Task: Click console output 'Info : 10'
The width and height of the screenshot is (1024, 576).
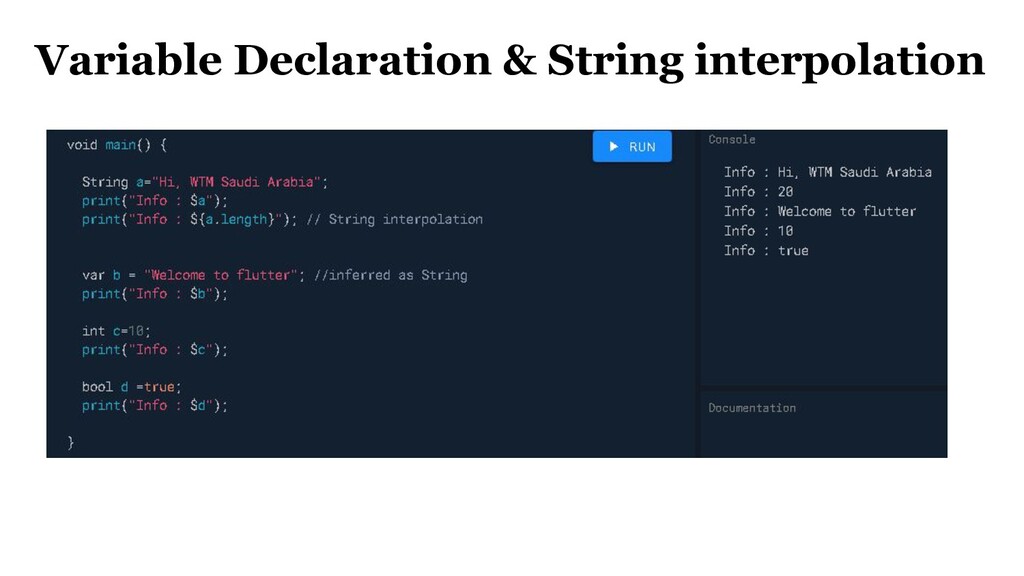Action: click(x=758, y=231)
